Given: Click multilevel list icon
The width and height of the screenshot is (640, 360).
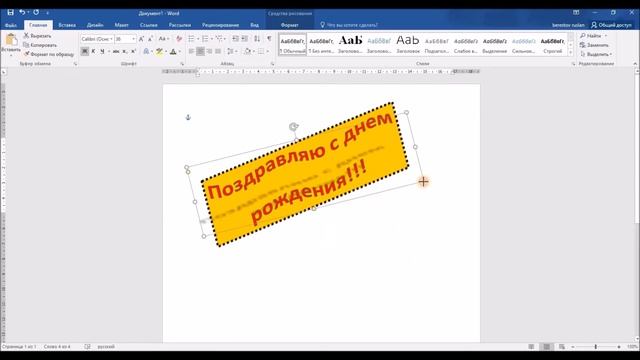Looking at the screenshot, I should 220,39.
